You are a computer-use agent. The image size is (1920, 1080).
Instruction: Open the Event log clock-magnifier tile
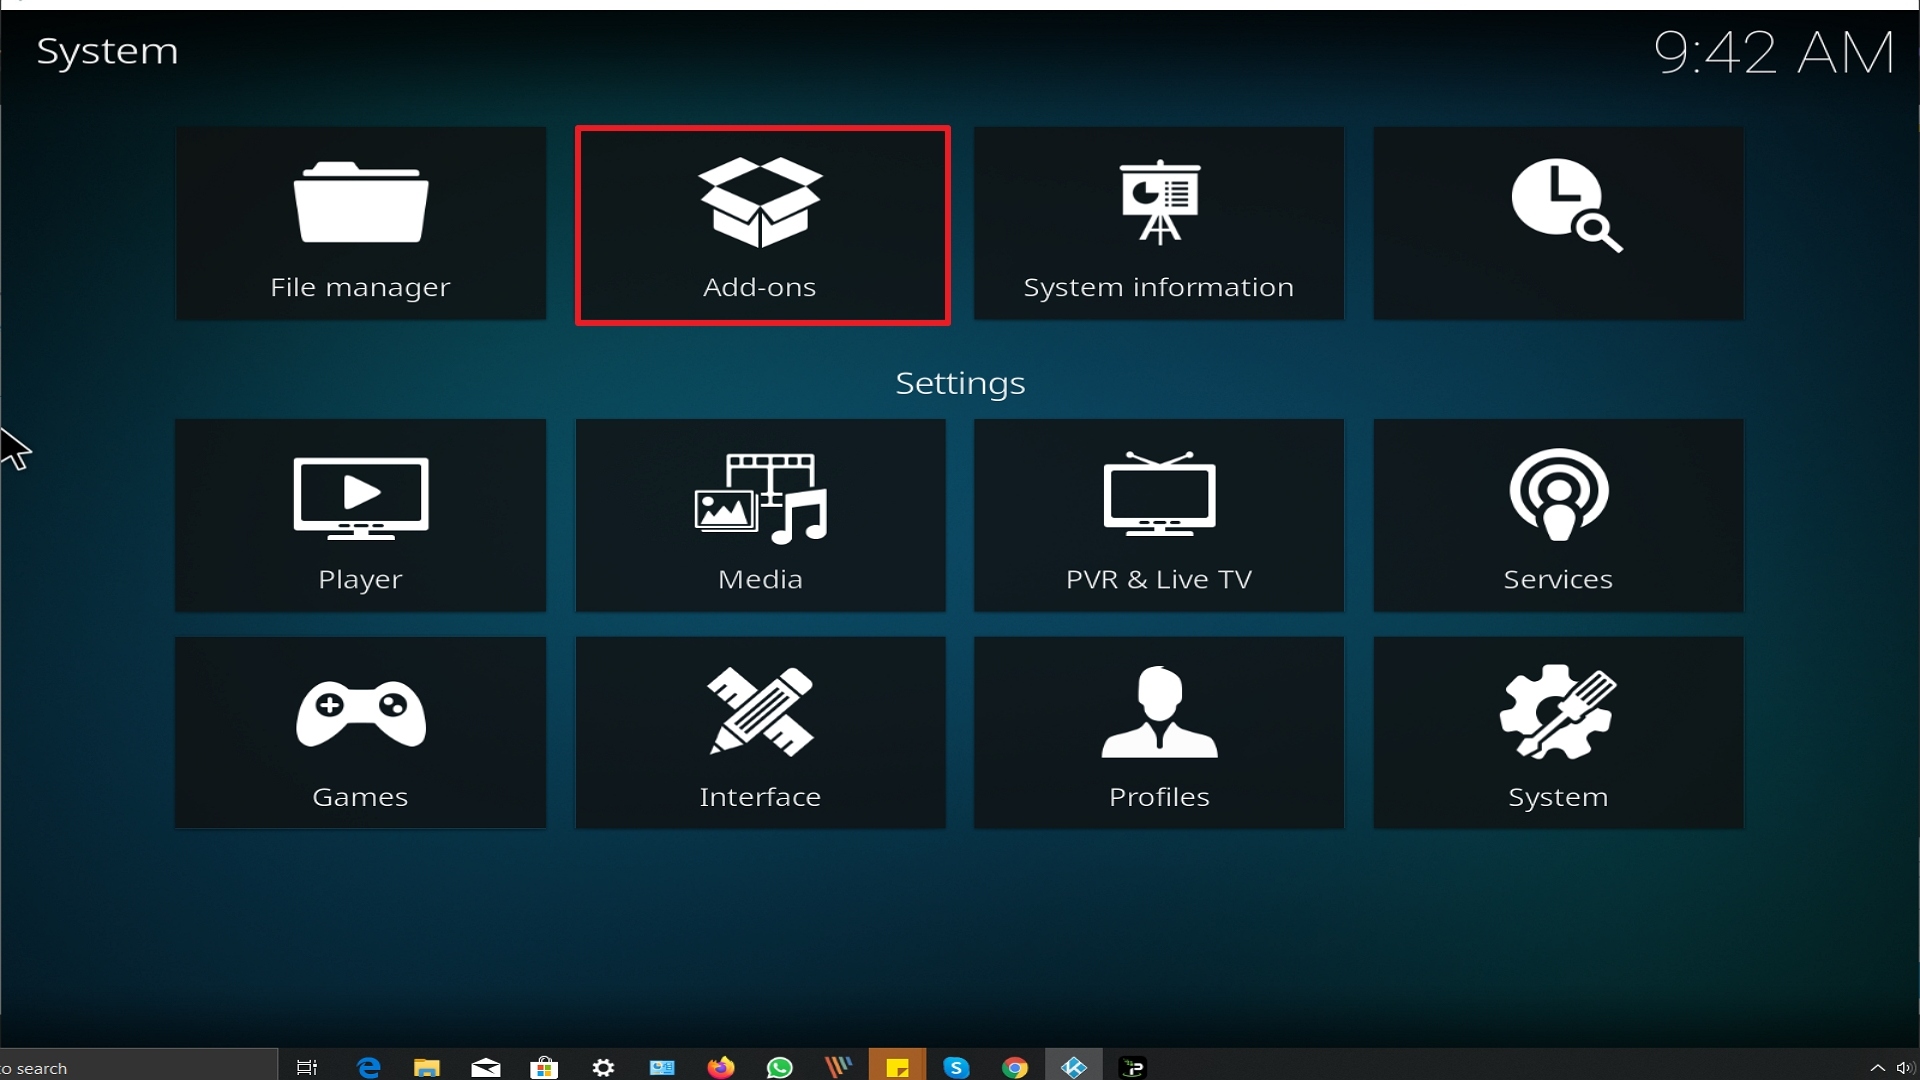[x=1558, y=224]
